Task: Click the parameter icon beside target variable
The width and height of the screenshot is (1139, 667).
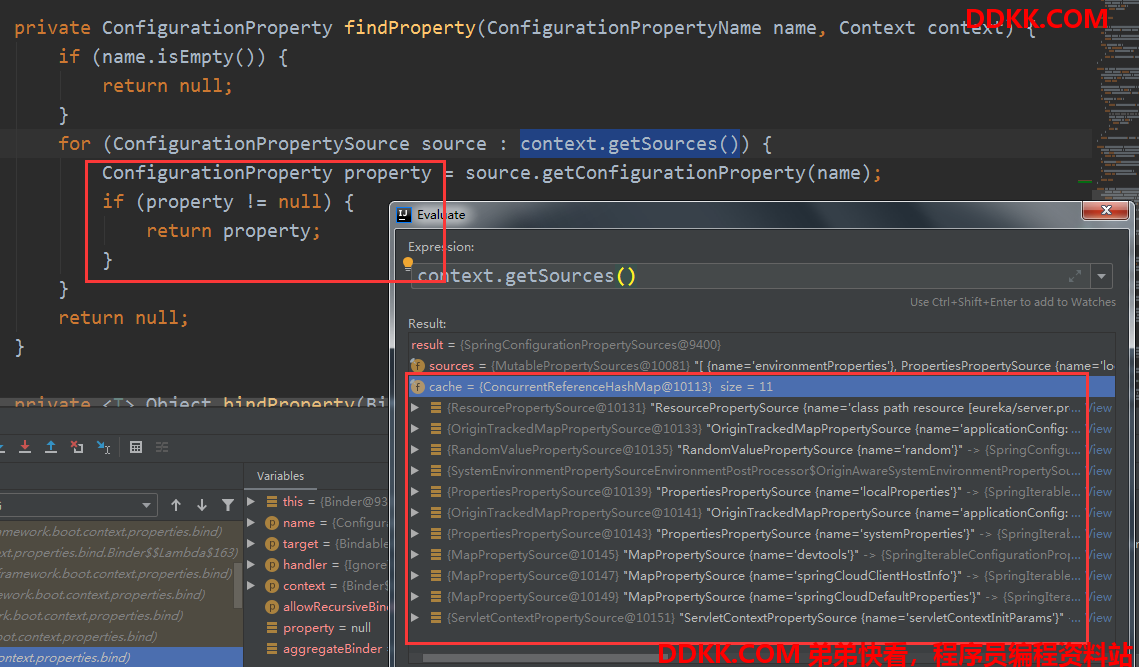Action: (272, 543)
